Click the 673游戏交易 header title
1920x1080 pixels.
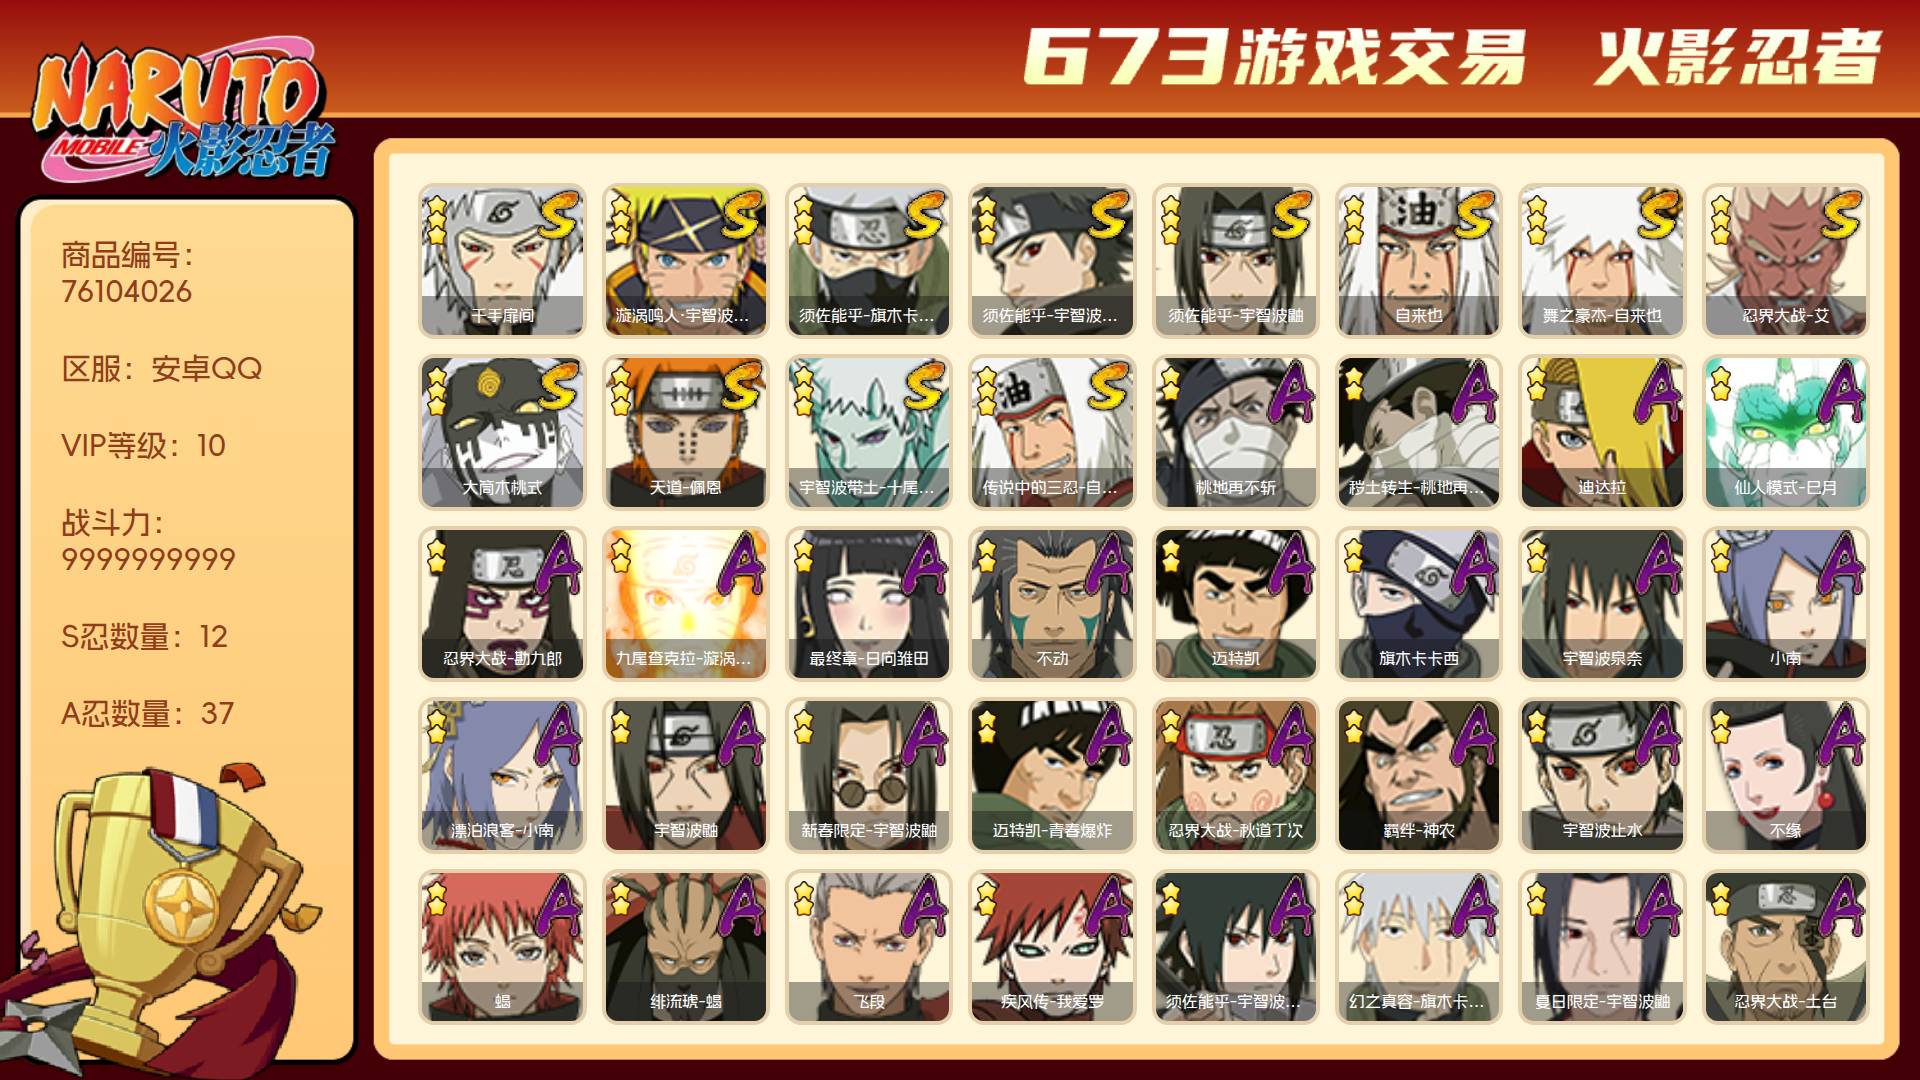pyautogui.click(x=1275, y=57)
